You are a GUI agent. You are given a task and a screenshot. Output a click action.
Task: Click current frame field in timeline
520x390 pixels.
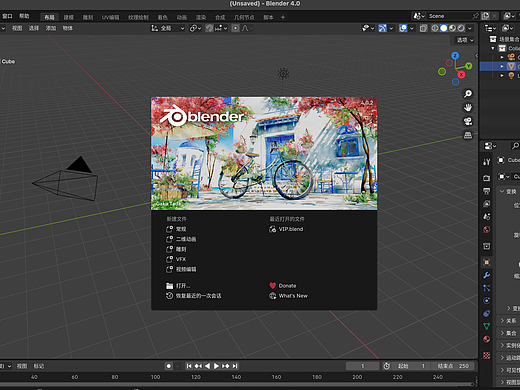coord(363,366)
